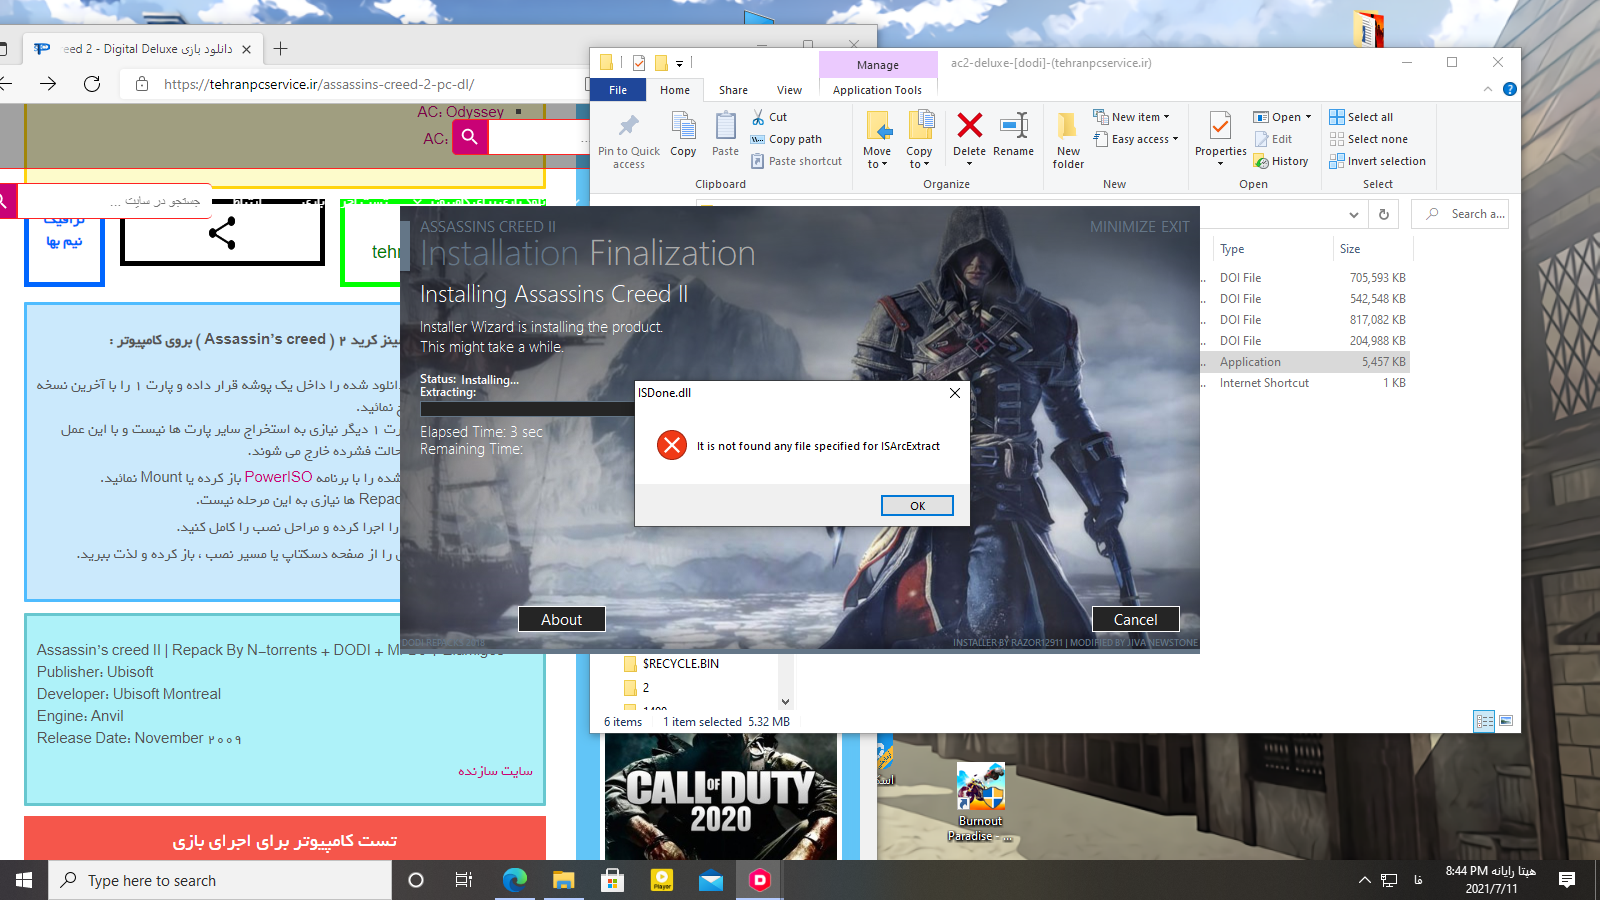
Task: Open the installer's About button
Action: click(561, 620)
